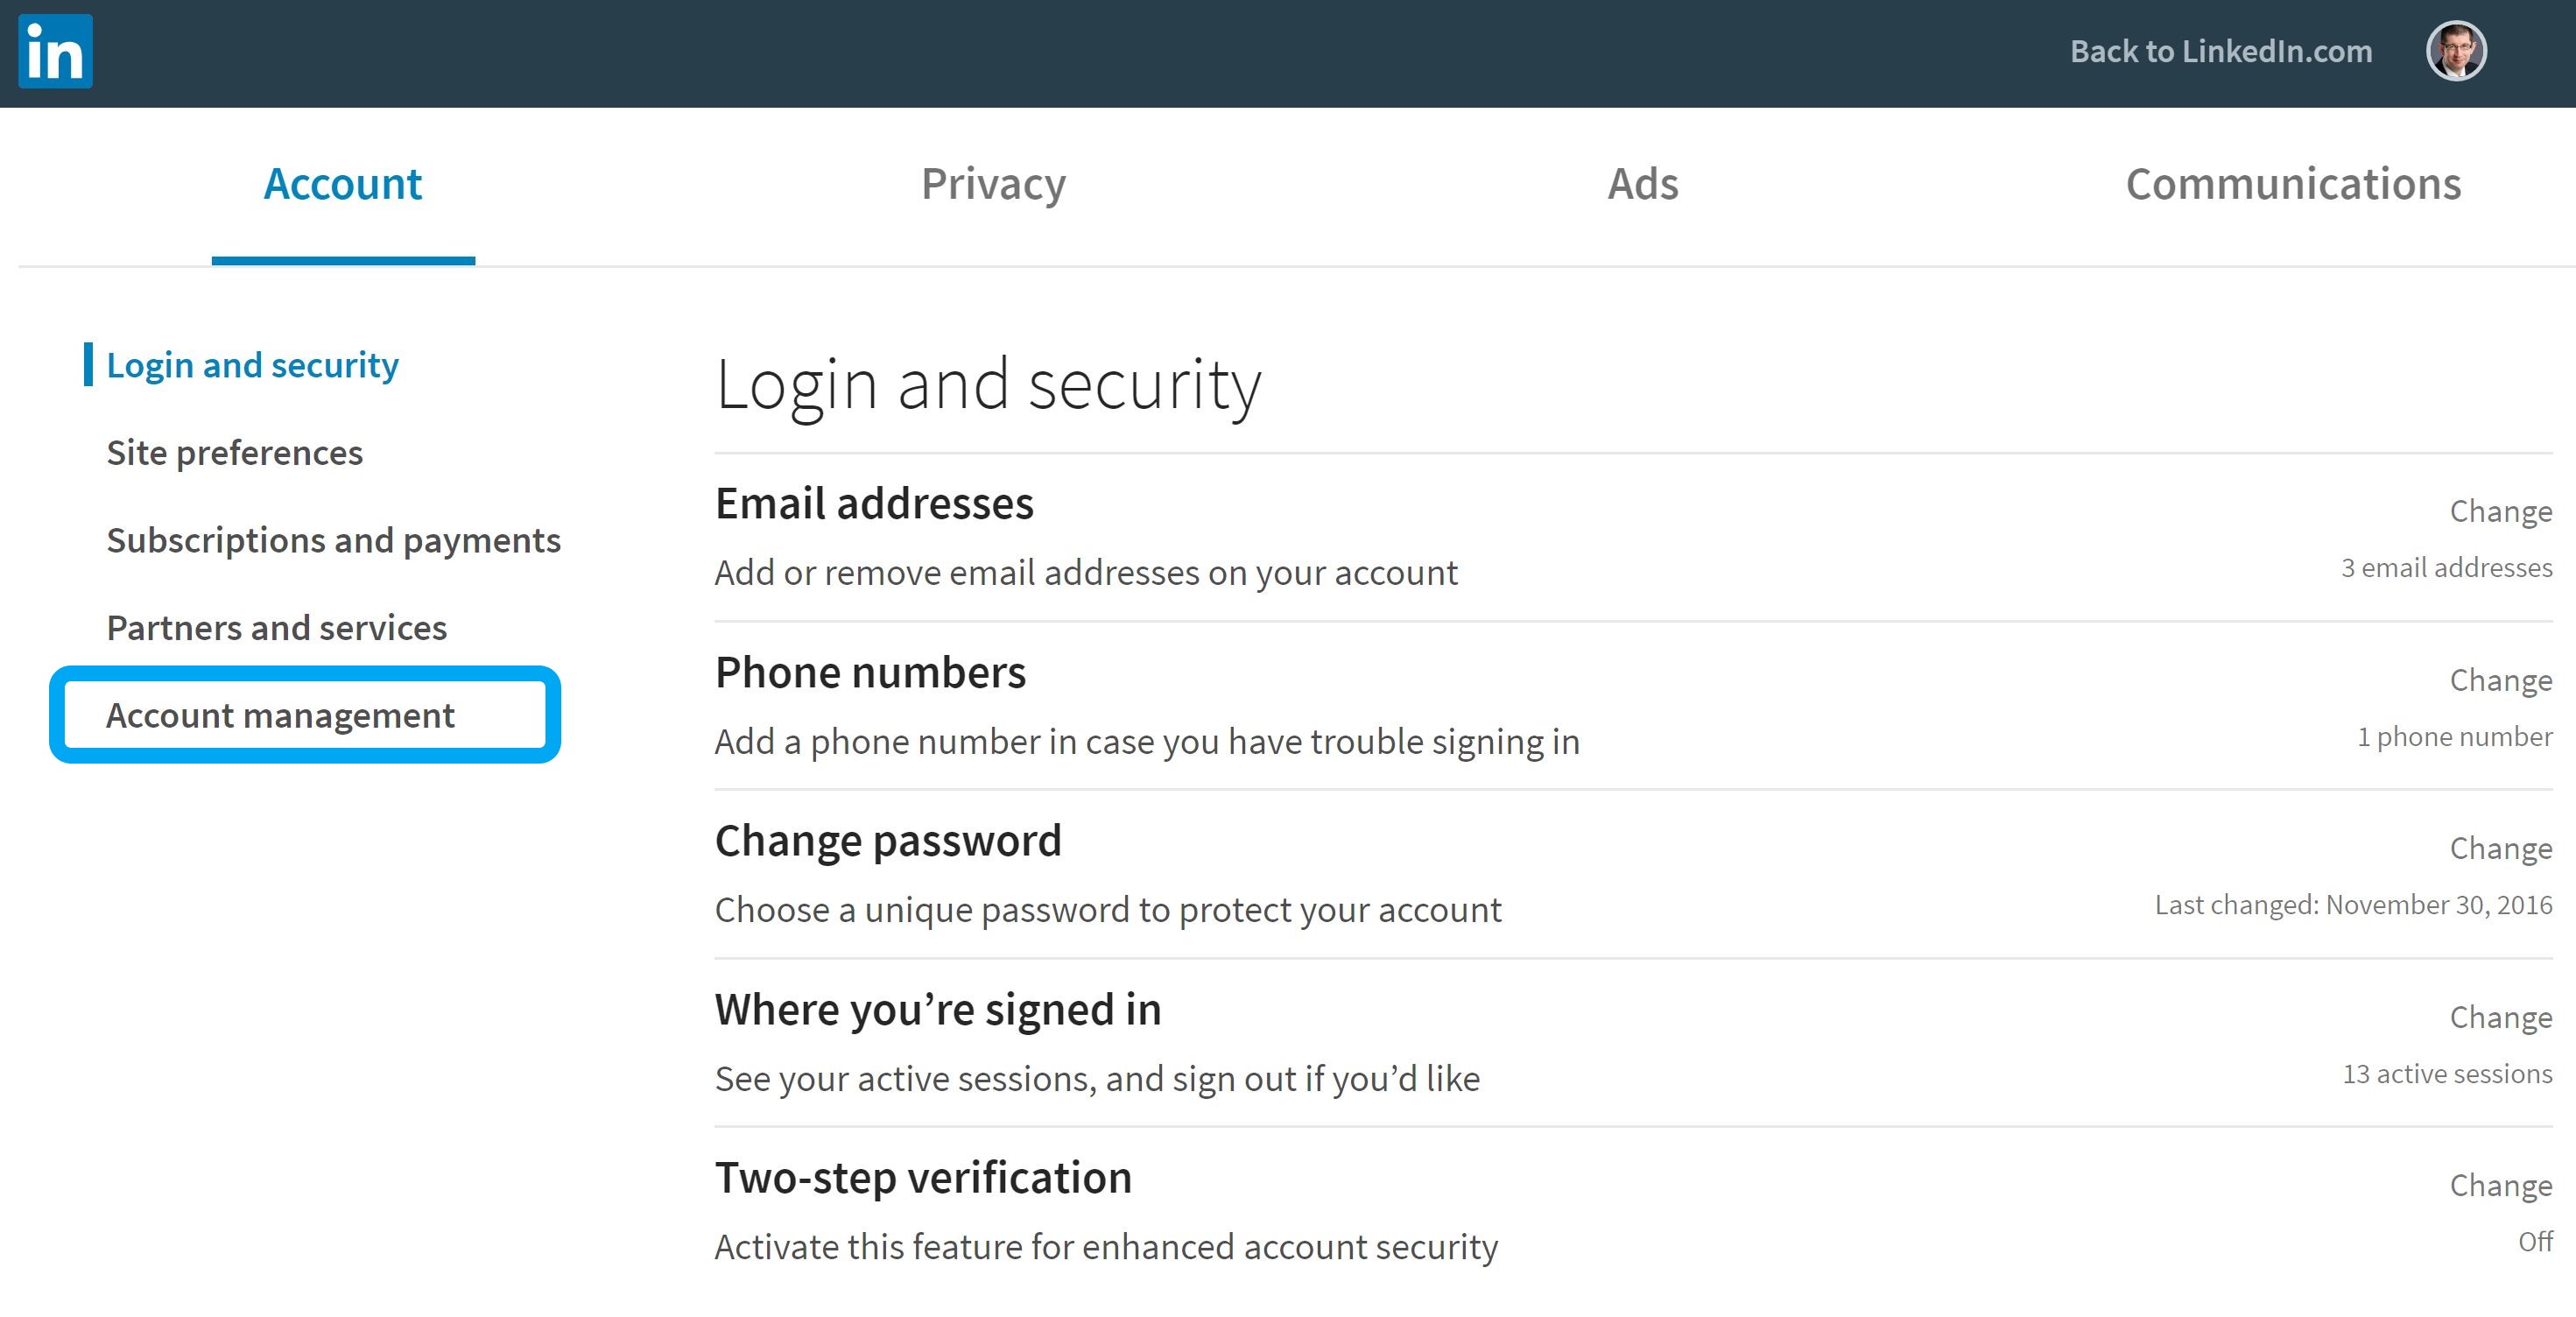Open Login and security section
Image resolution: width=2576 pixels, height=1317 pixels.
click(252, 365)
